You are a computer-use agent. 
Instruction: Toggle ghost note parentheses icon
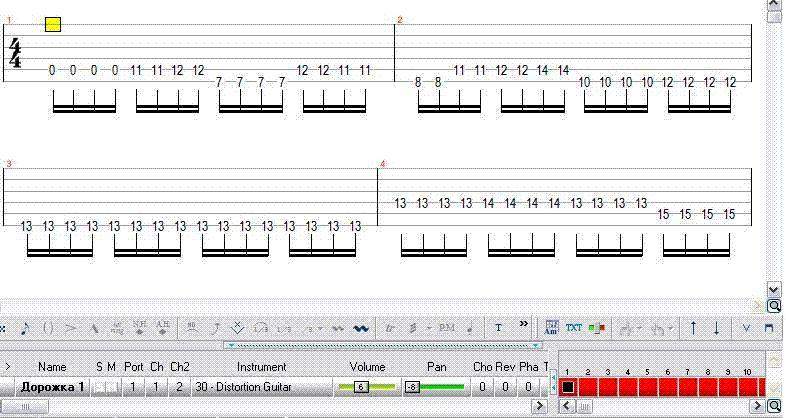point(47,327)
